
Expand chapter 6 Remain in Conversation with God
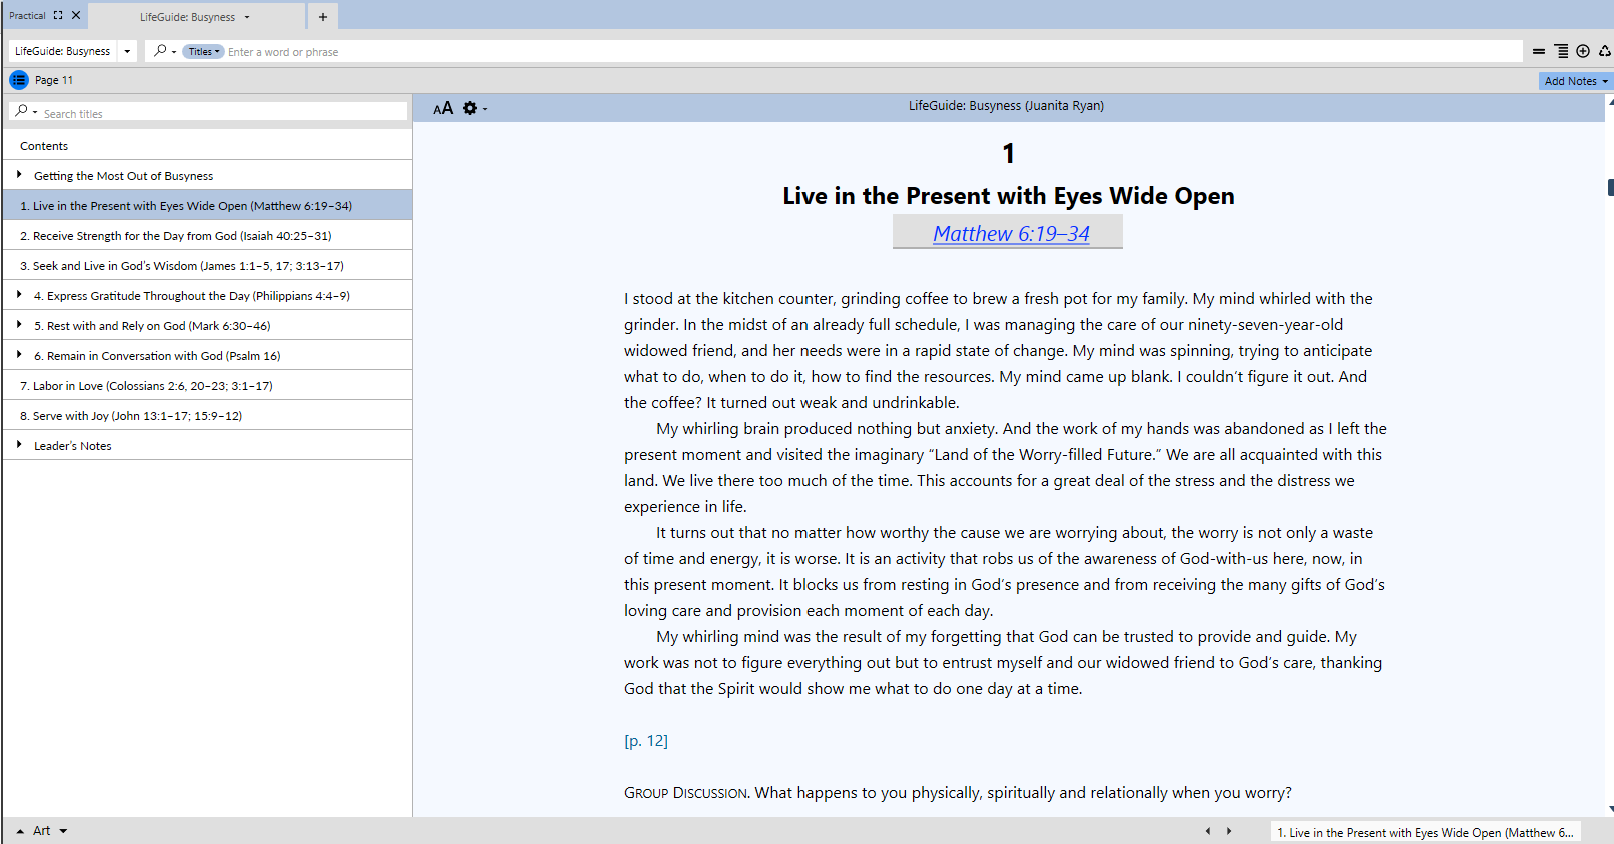[x=19, y=355]
